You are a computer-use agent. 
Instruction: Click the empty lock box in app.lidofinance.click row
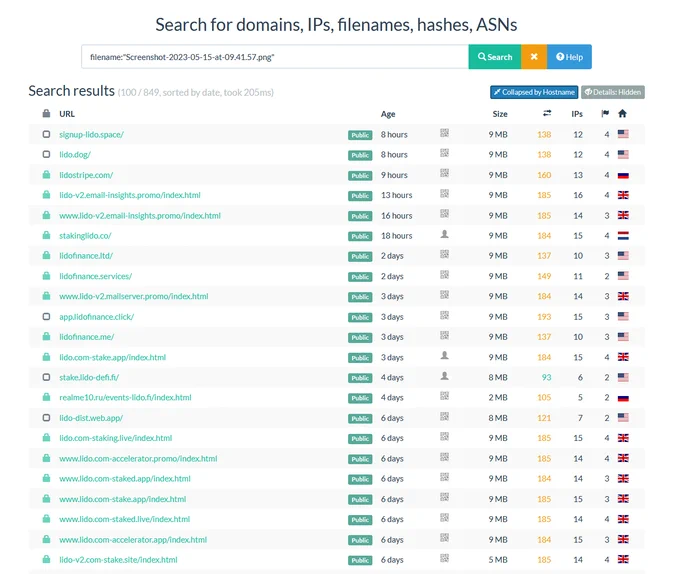tap(46, 316)
